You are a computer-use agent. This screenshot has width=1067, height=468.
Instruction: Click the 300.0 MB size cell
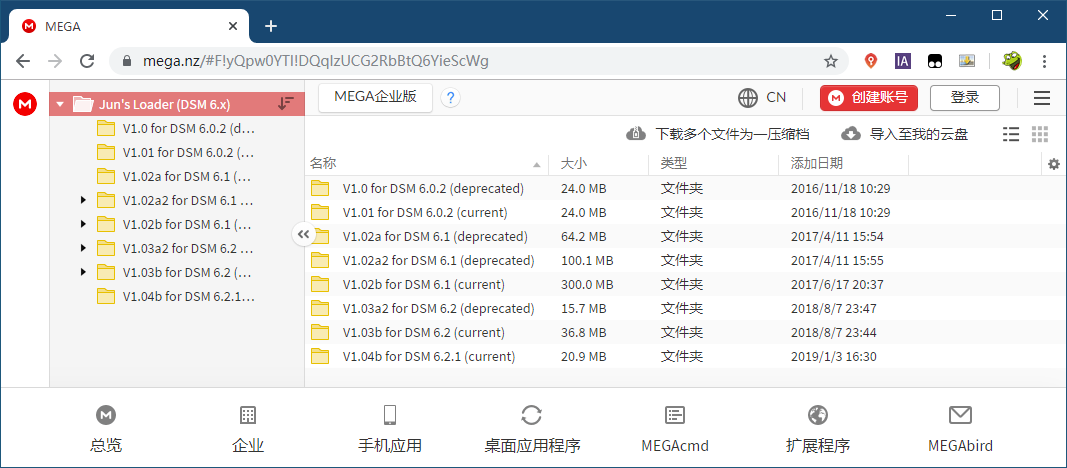pyautogui.click(x=587, y=284)
